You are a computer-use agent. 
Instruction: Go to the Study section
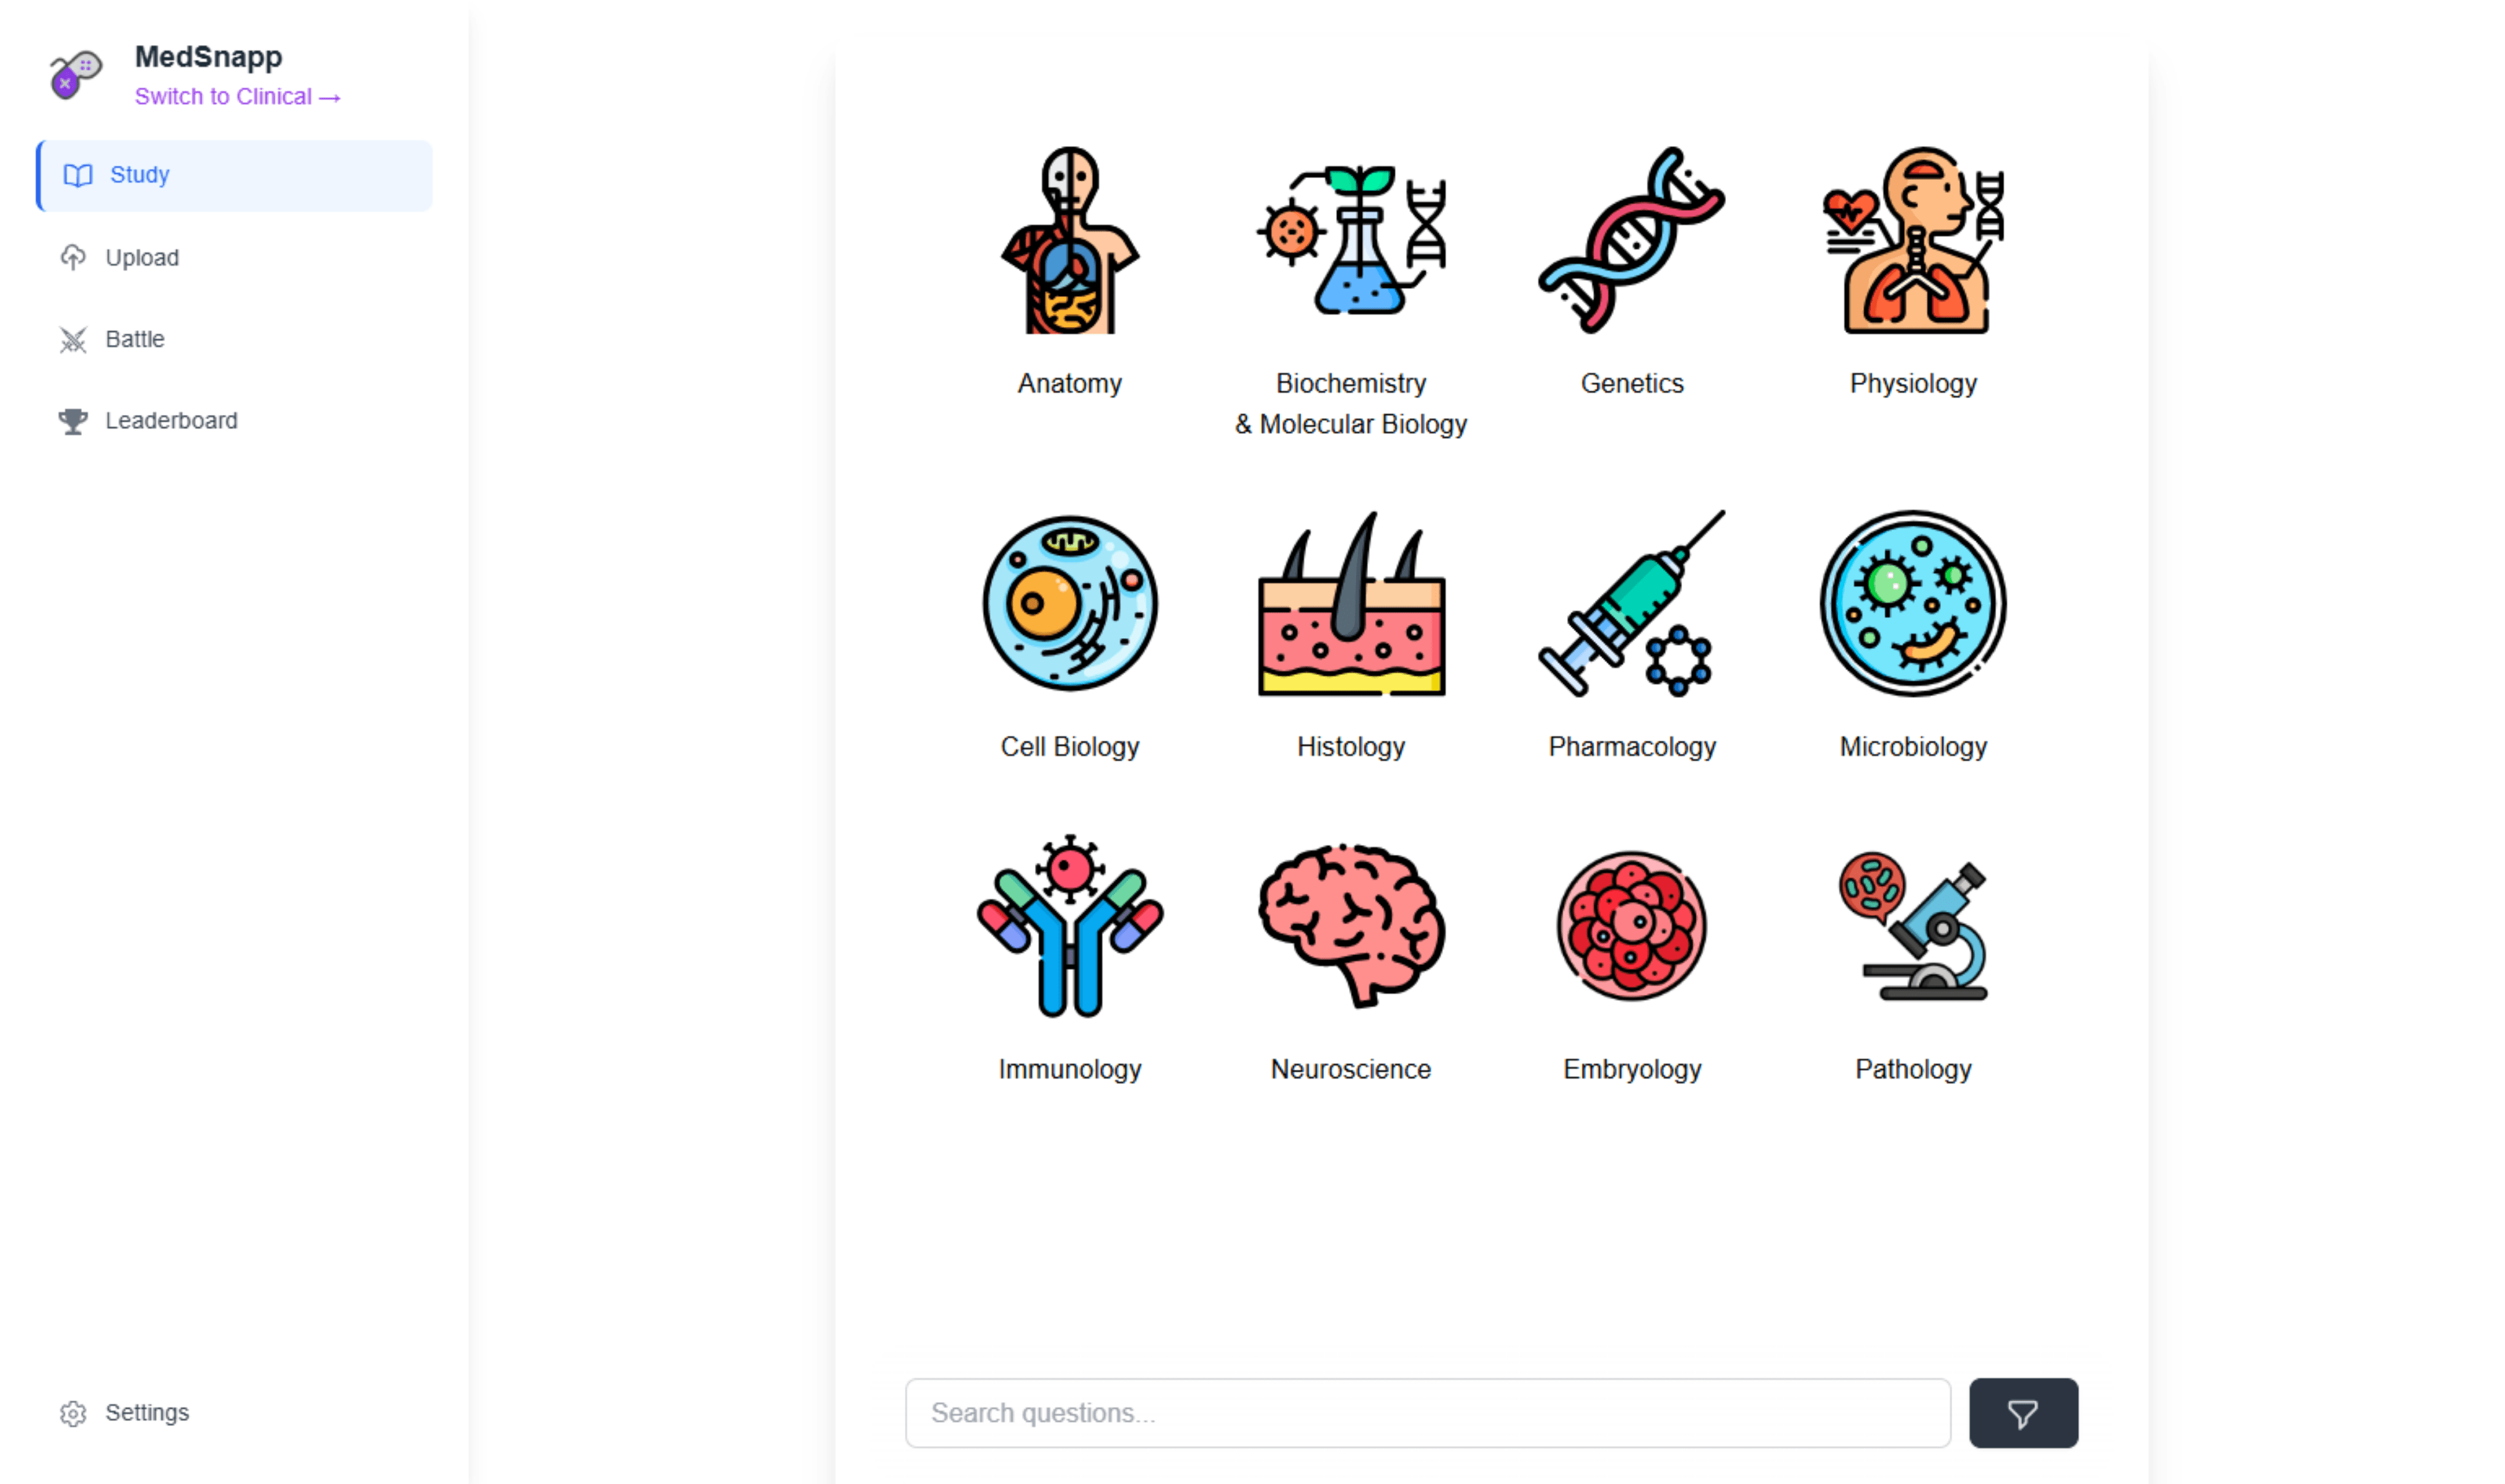tap(234, 175)
